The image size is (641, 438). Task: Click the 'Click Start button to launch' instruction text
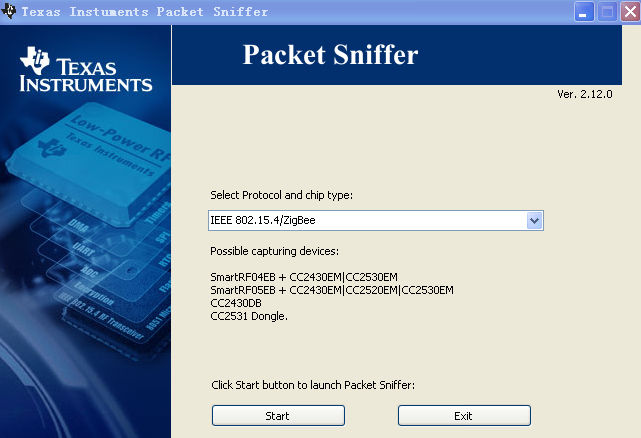click(x=311, y=385)
